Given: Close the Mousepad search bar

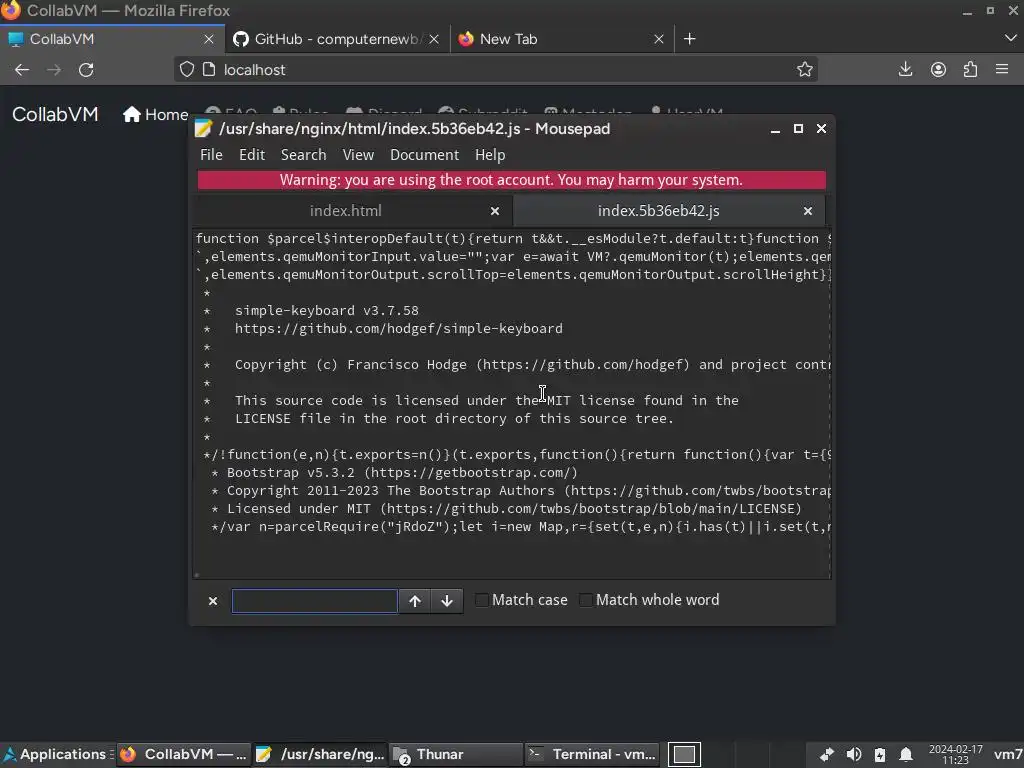Looking at the screenshot, I should (213, 601).
